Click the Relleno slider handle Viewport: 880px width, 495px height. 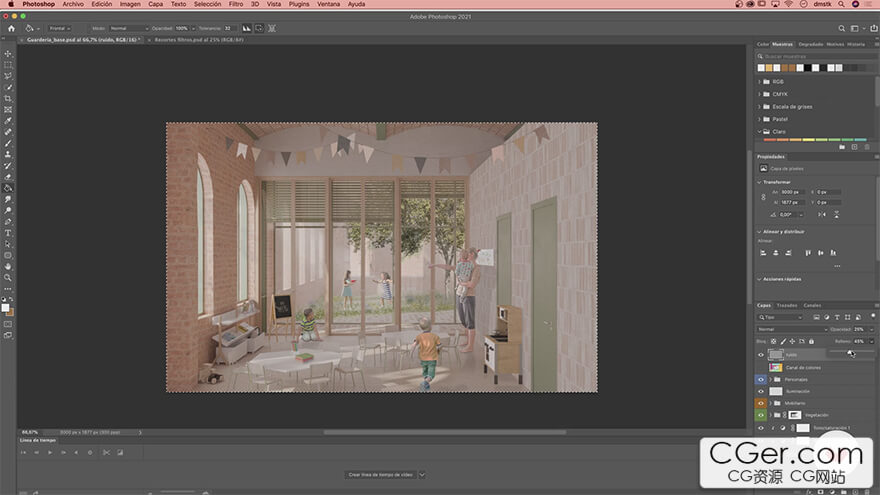click(x=850, y=351)
